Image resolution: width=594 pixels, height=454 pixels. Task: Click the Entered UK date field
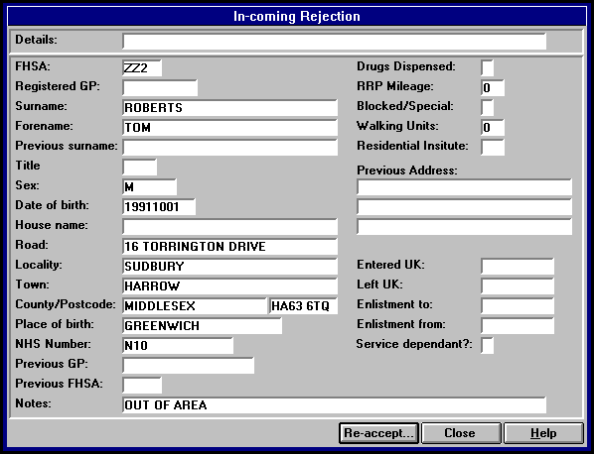(x=517, y=266)
